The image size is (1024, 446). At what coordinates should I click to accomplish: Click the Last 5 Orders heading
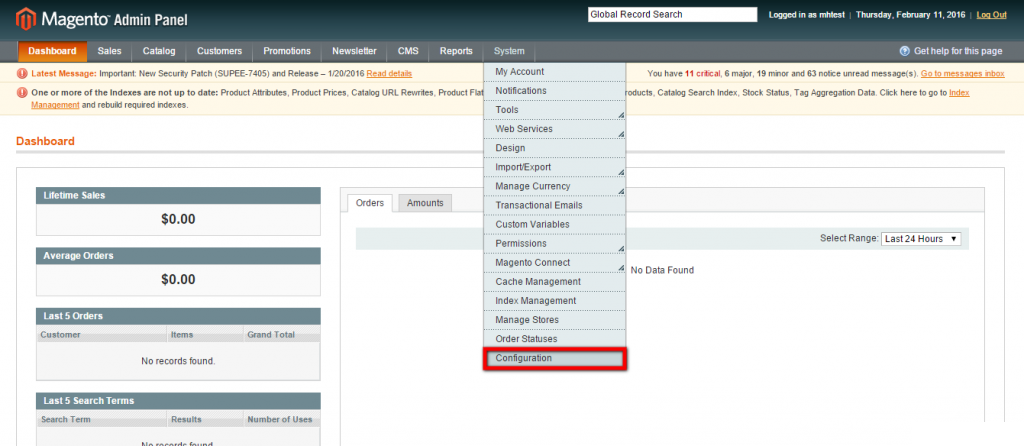[x=178, y=316]
